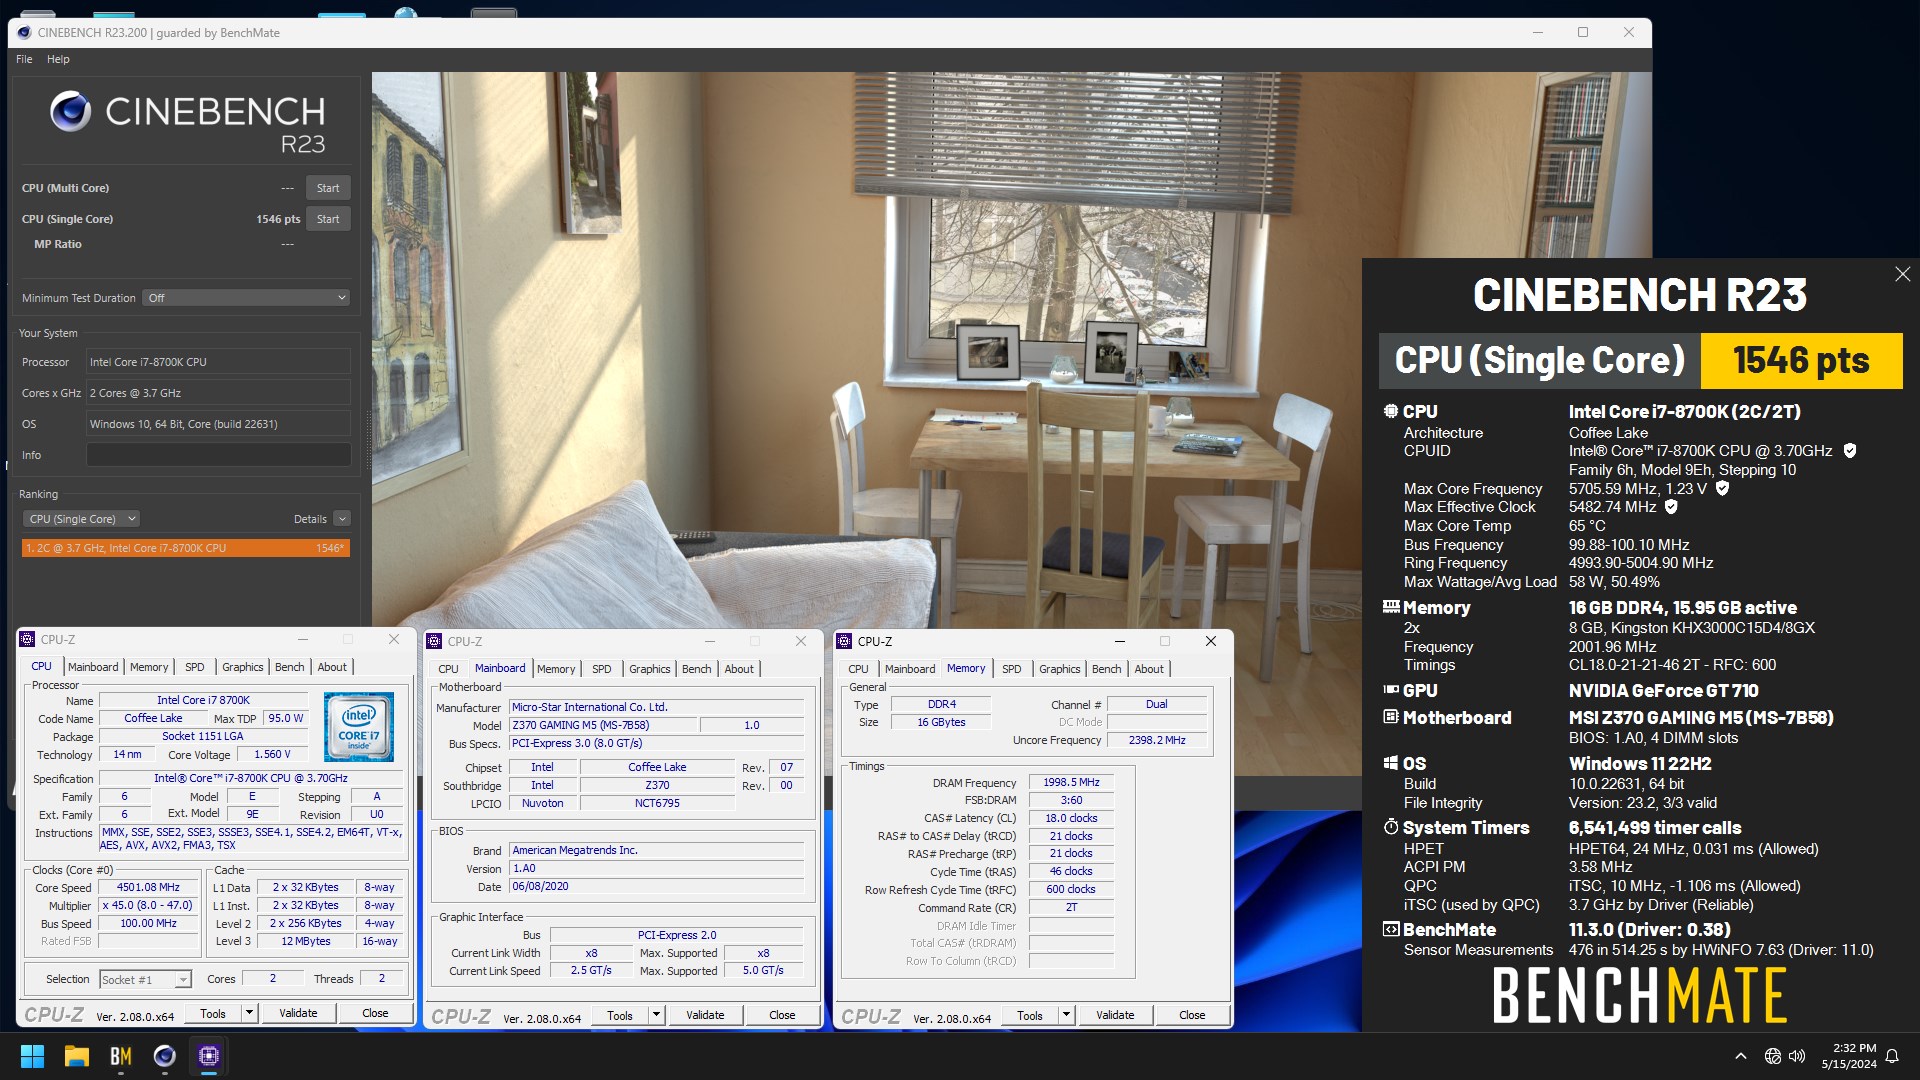Select the orange 8700K ranking row
This screenshot has height=1080, width=1920.
coord(186,548)
